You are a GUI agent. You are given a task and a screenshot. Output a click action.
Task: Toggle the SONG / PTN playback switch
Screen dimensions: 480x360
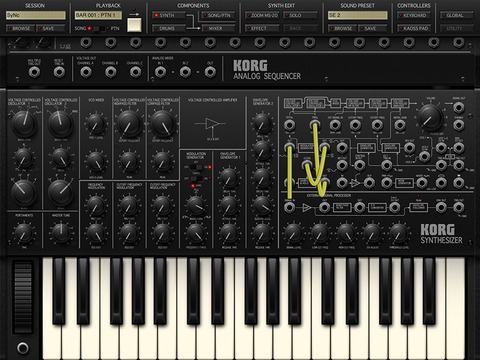[x=98, y=29]
